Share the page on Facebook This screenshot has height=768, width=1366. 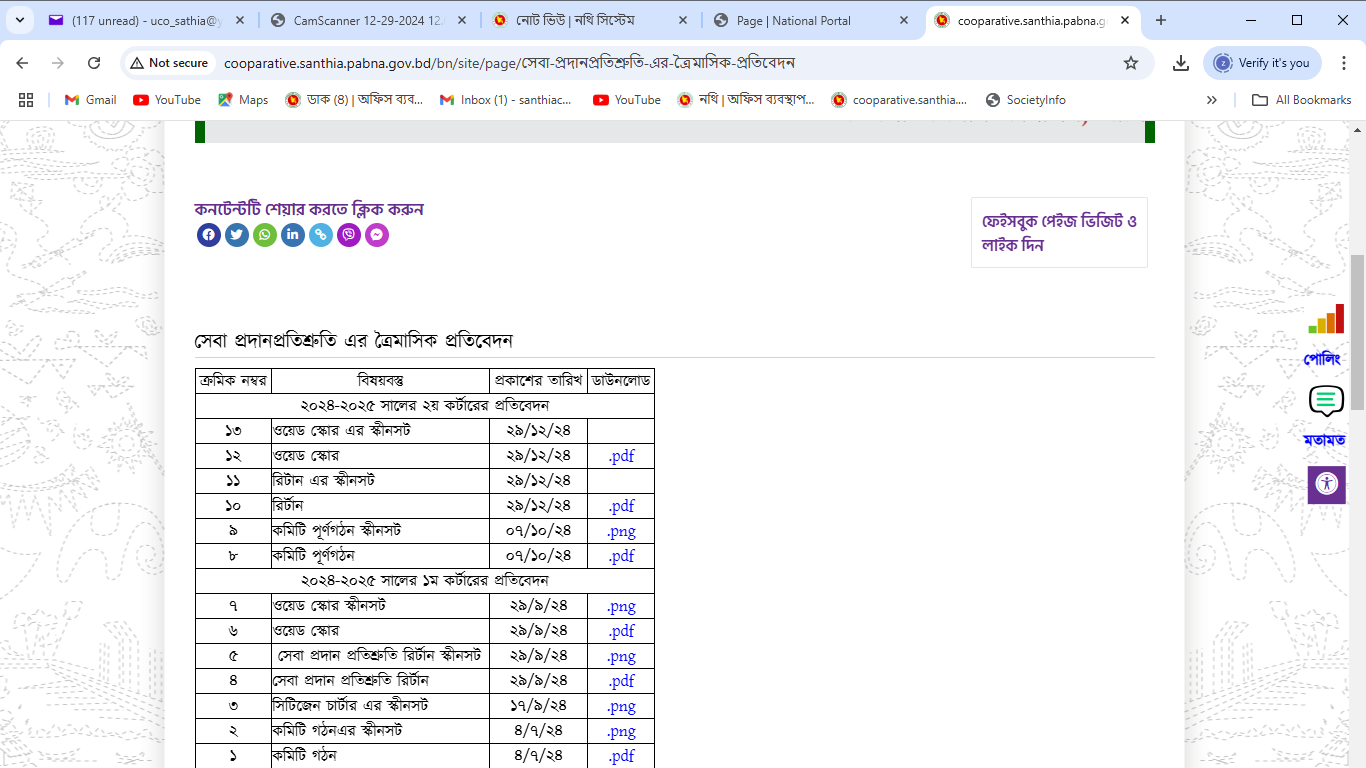point(208,235)
